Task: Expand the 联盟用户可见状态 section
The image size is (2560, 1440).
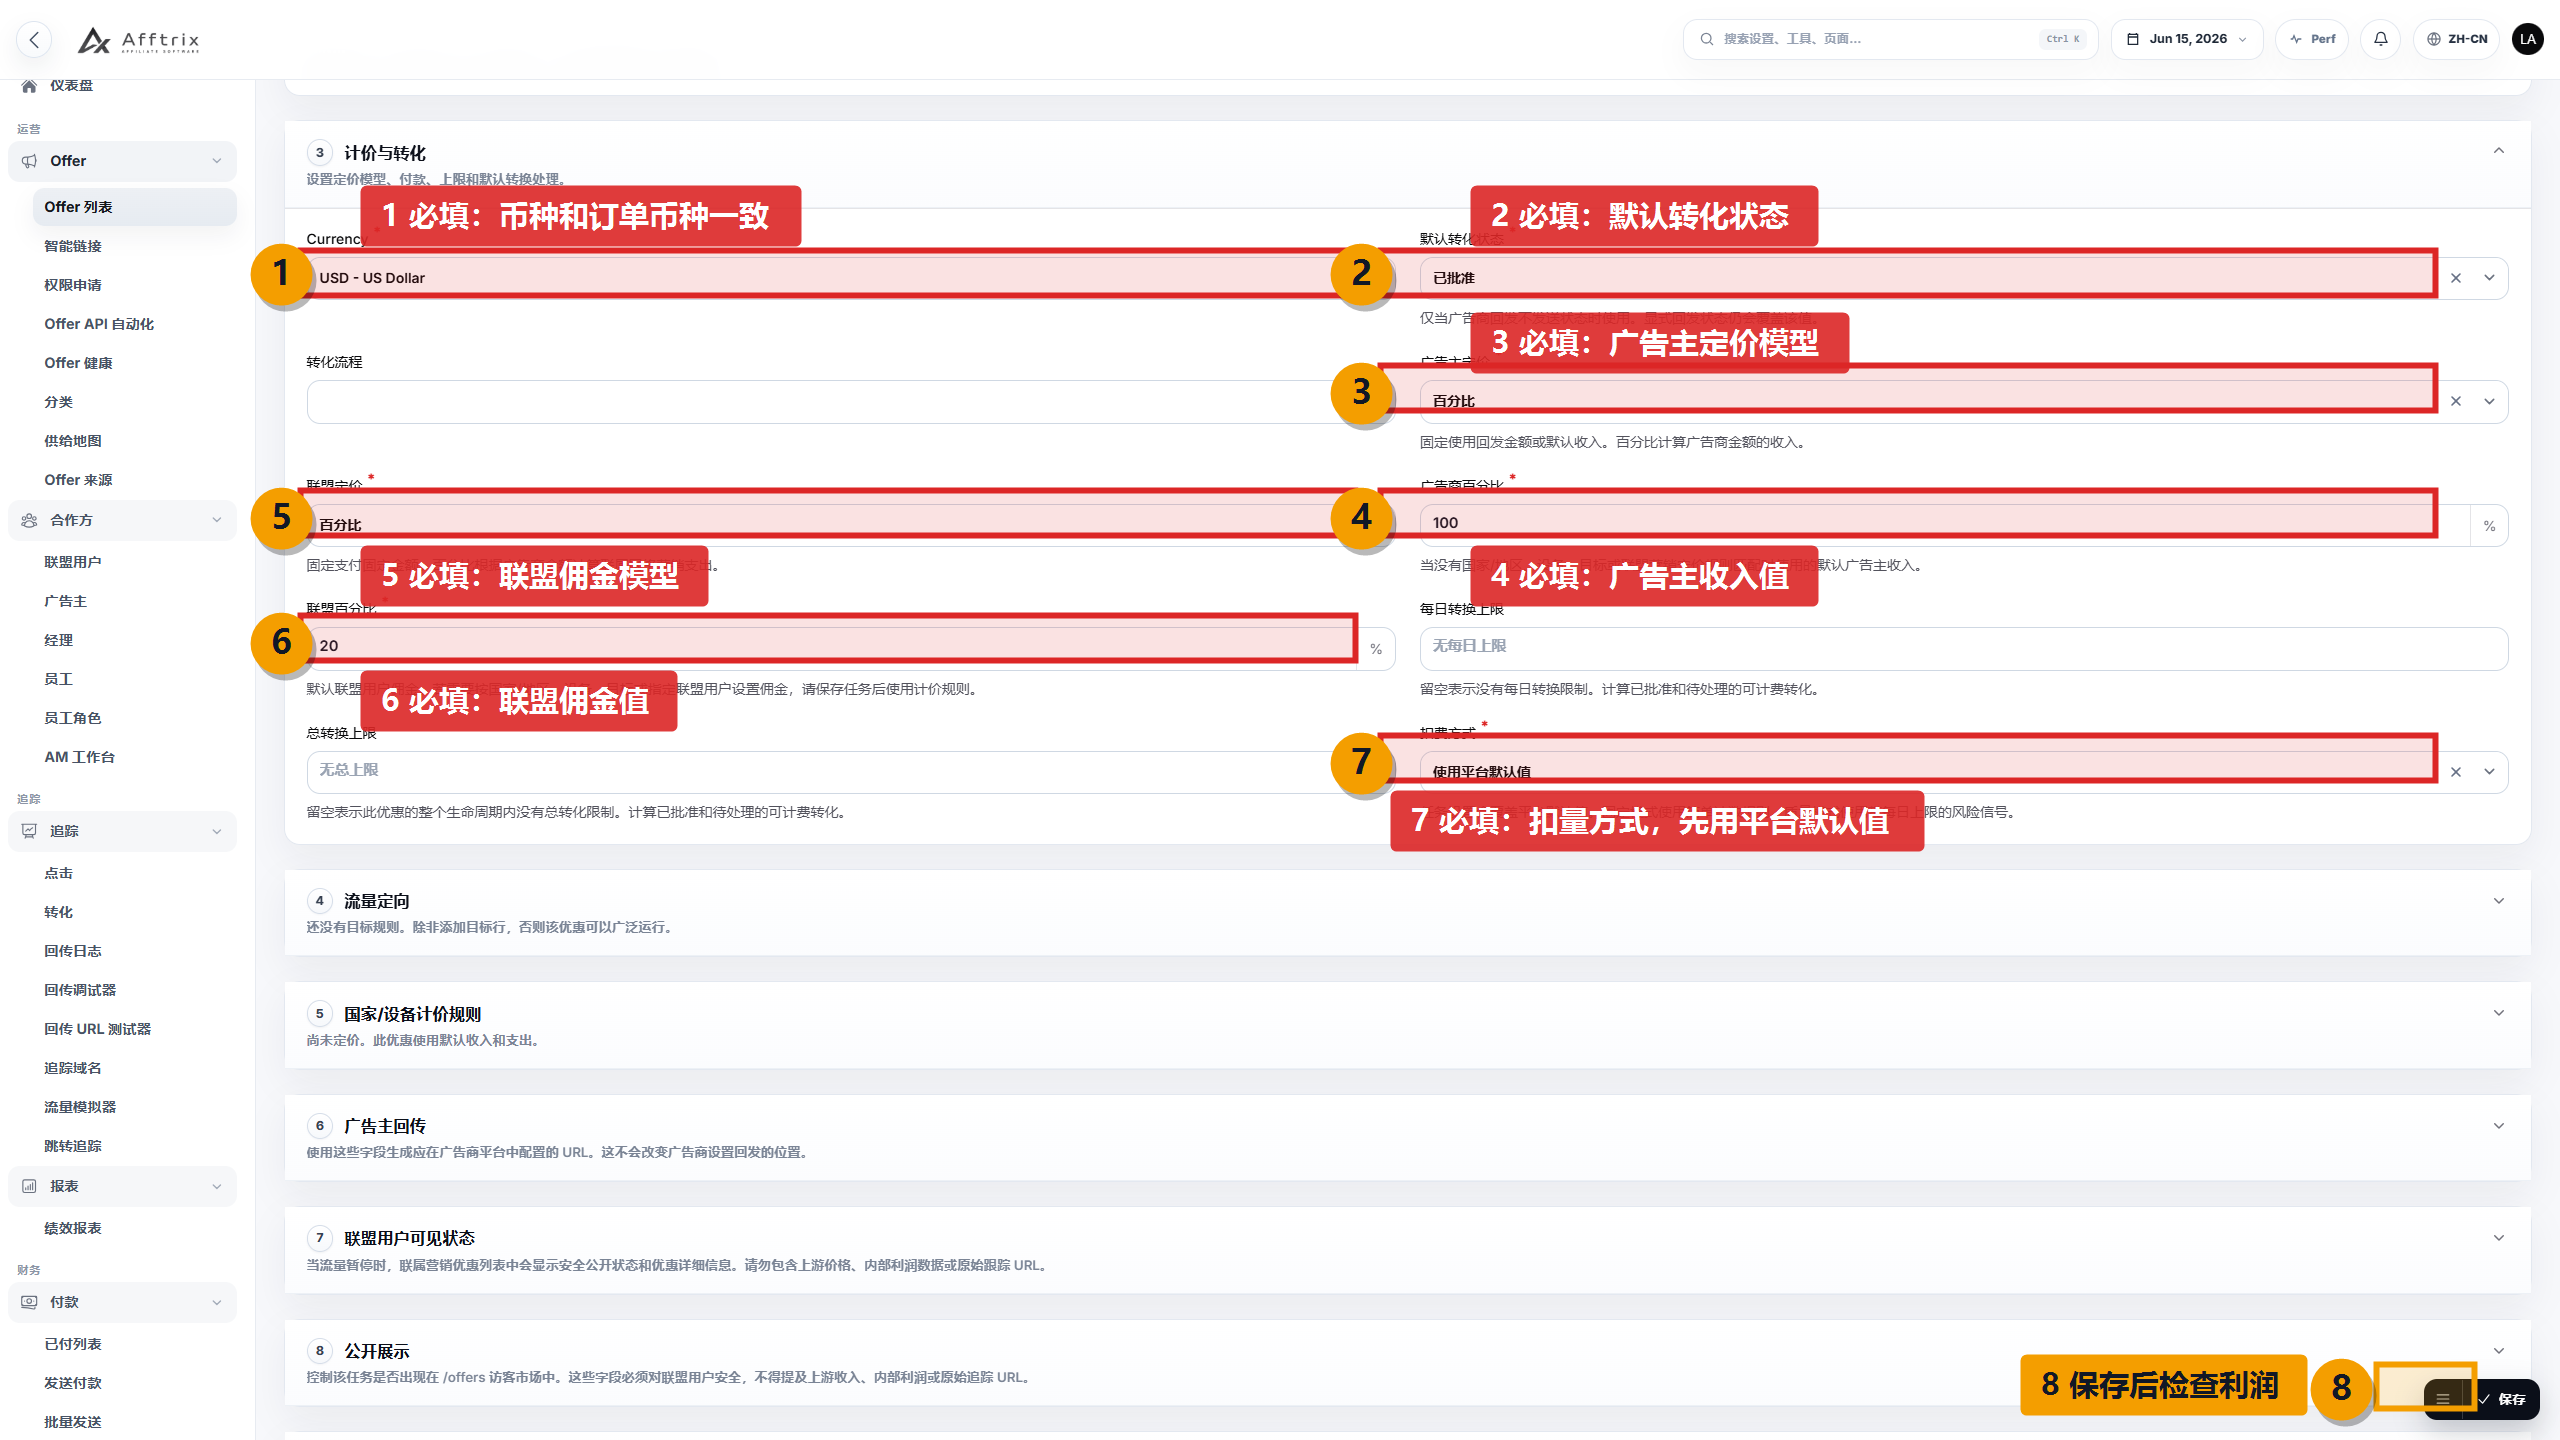Action: pyautogui.click(x=2499, y=1238)
